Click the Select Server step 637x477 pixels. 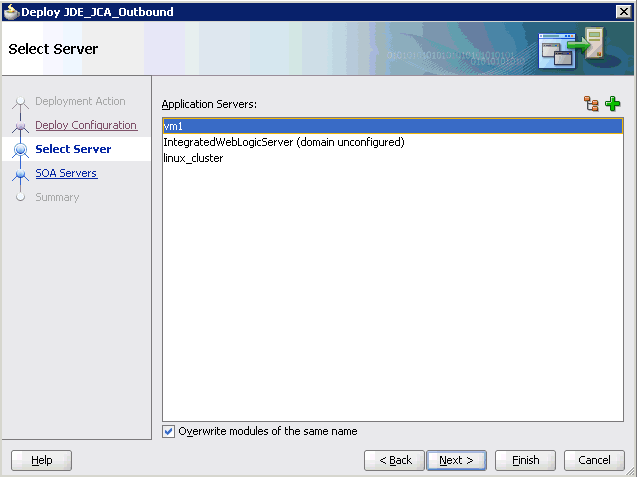pos(73,149)
